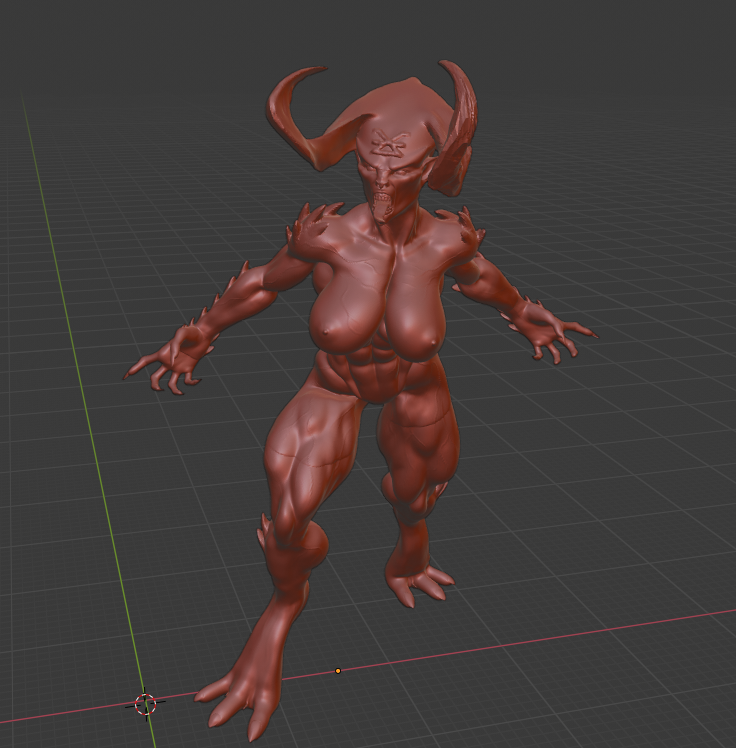Click the orange object origin dot

click(x=338, y=671)
